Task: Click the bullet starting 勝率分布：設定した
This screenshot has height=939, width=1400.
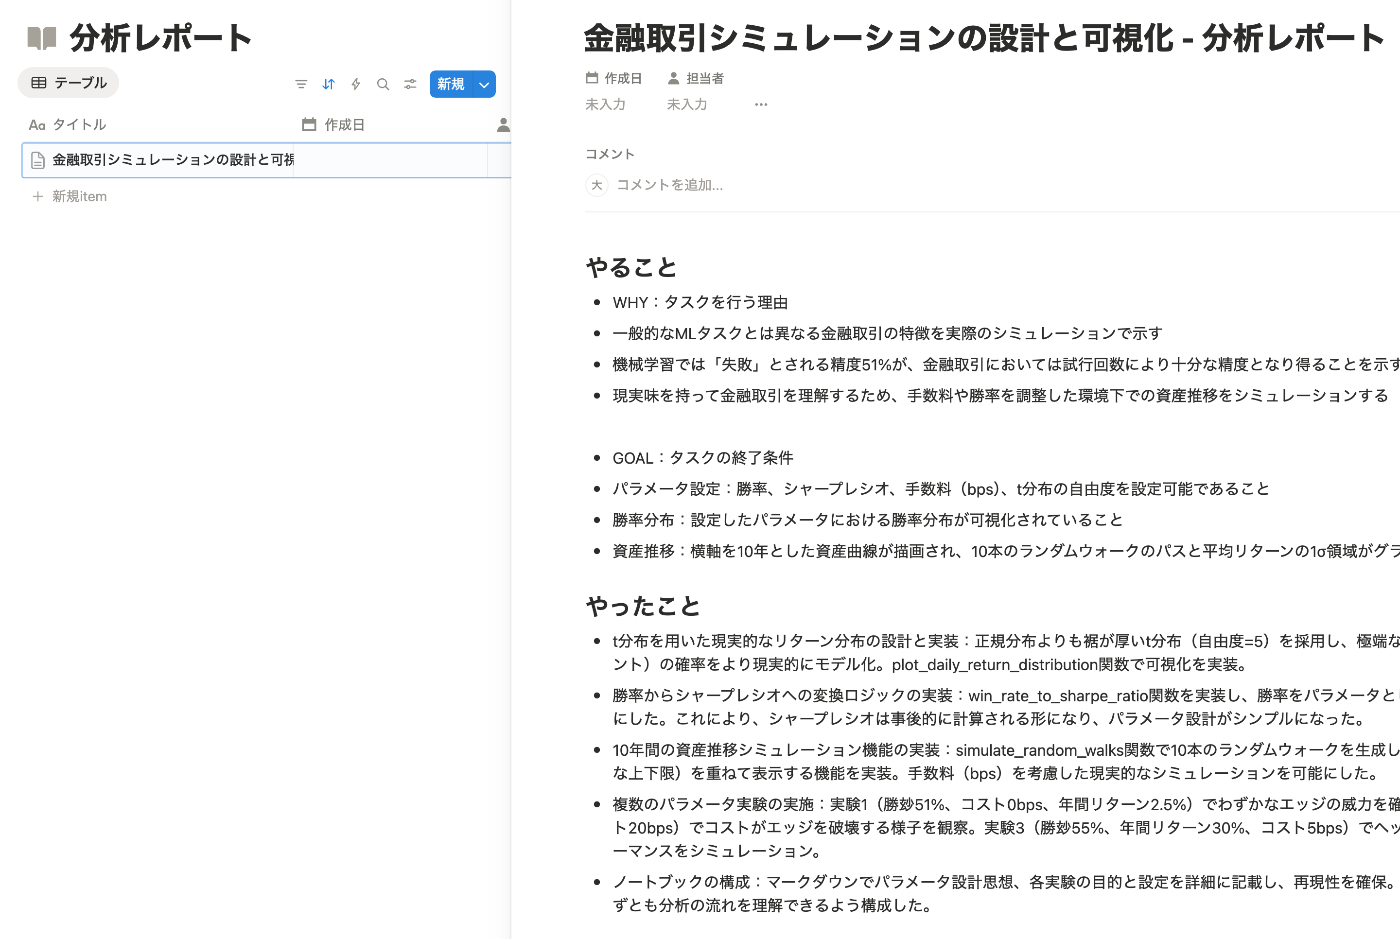Action: click(868, 520)
